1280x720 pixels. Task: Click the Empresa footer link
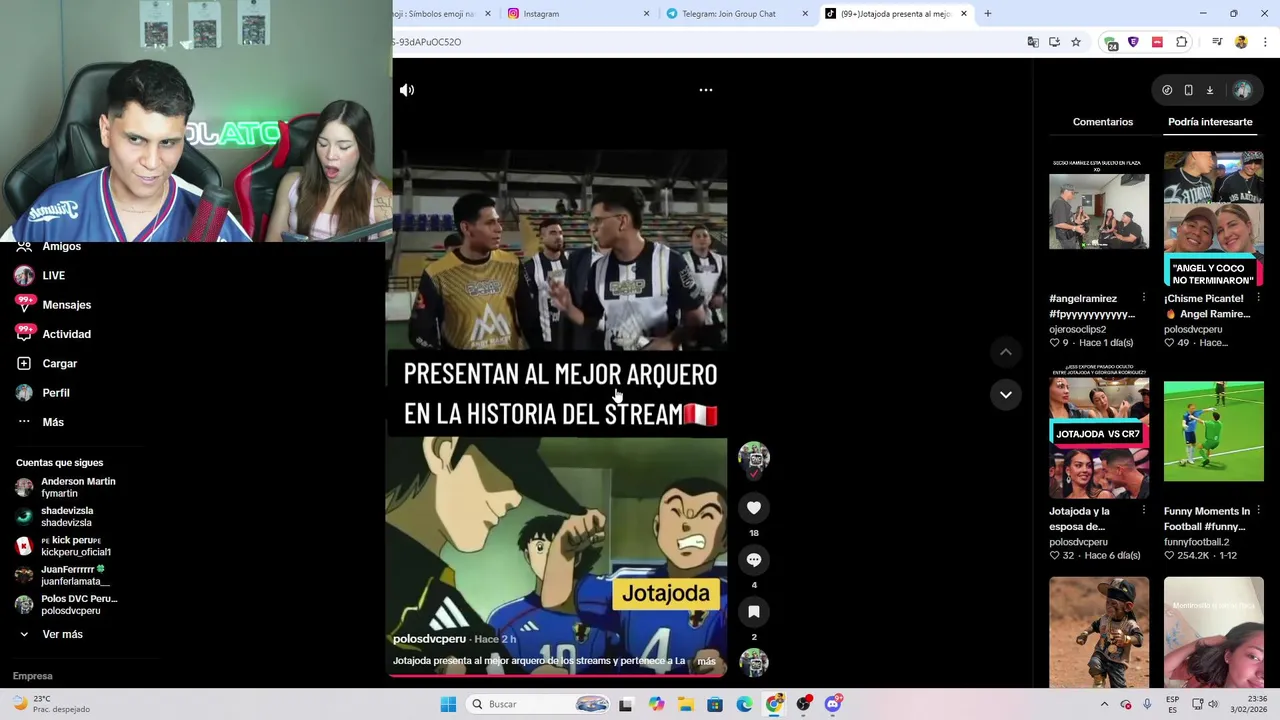click(32, 676)
